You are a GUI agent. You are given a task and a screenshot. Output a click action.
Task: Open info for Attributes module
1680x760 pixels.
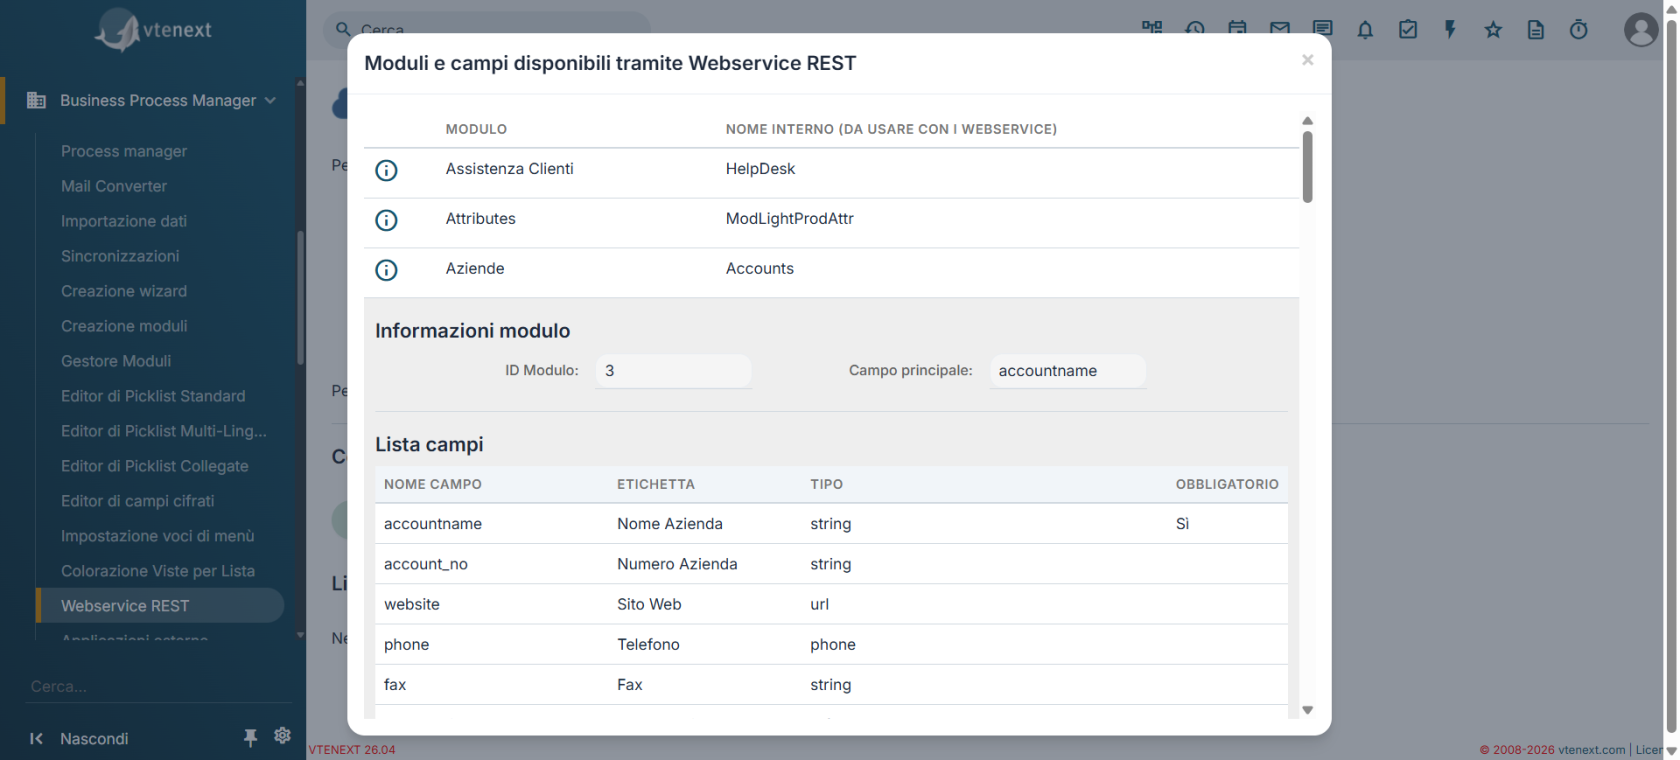(x=386, y=220)
